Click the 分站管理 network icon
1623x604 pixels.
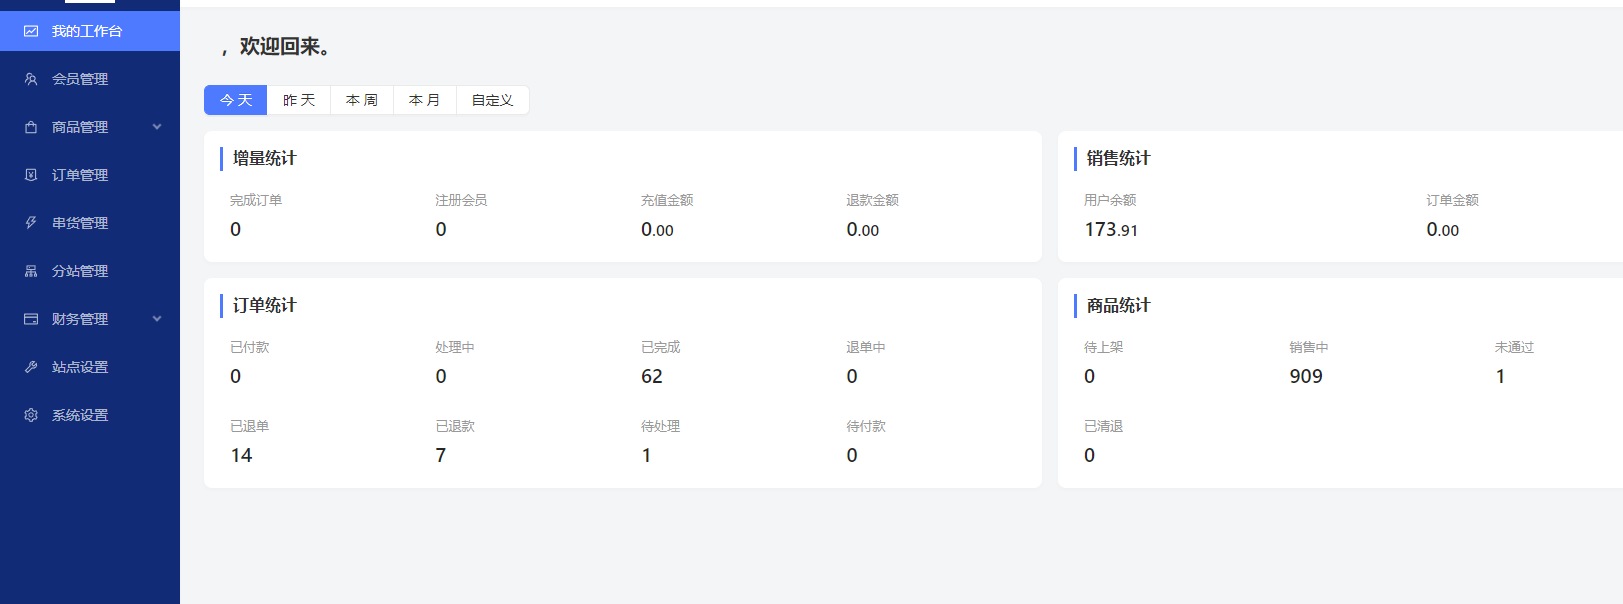point(31,271)
